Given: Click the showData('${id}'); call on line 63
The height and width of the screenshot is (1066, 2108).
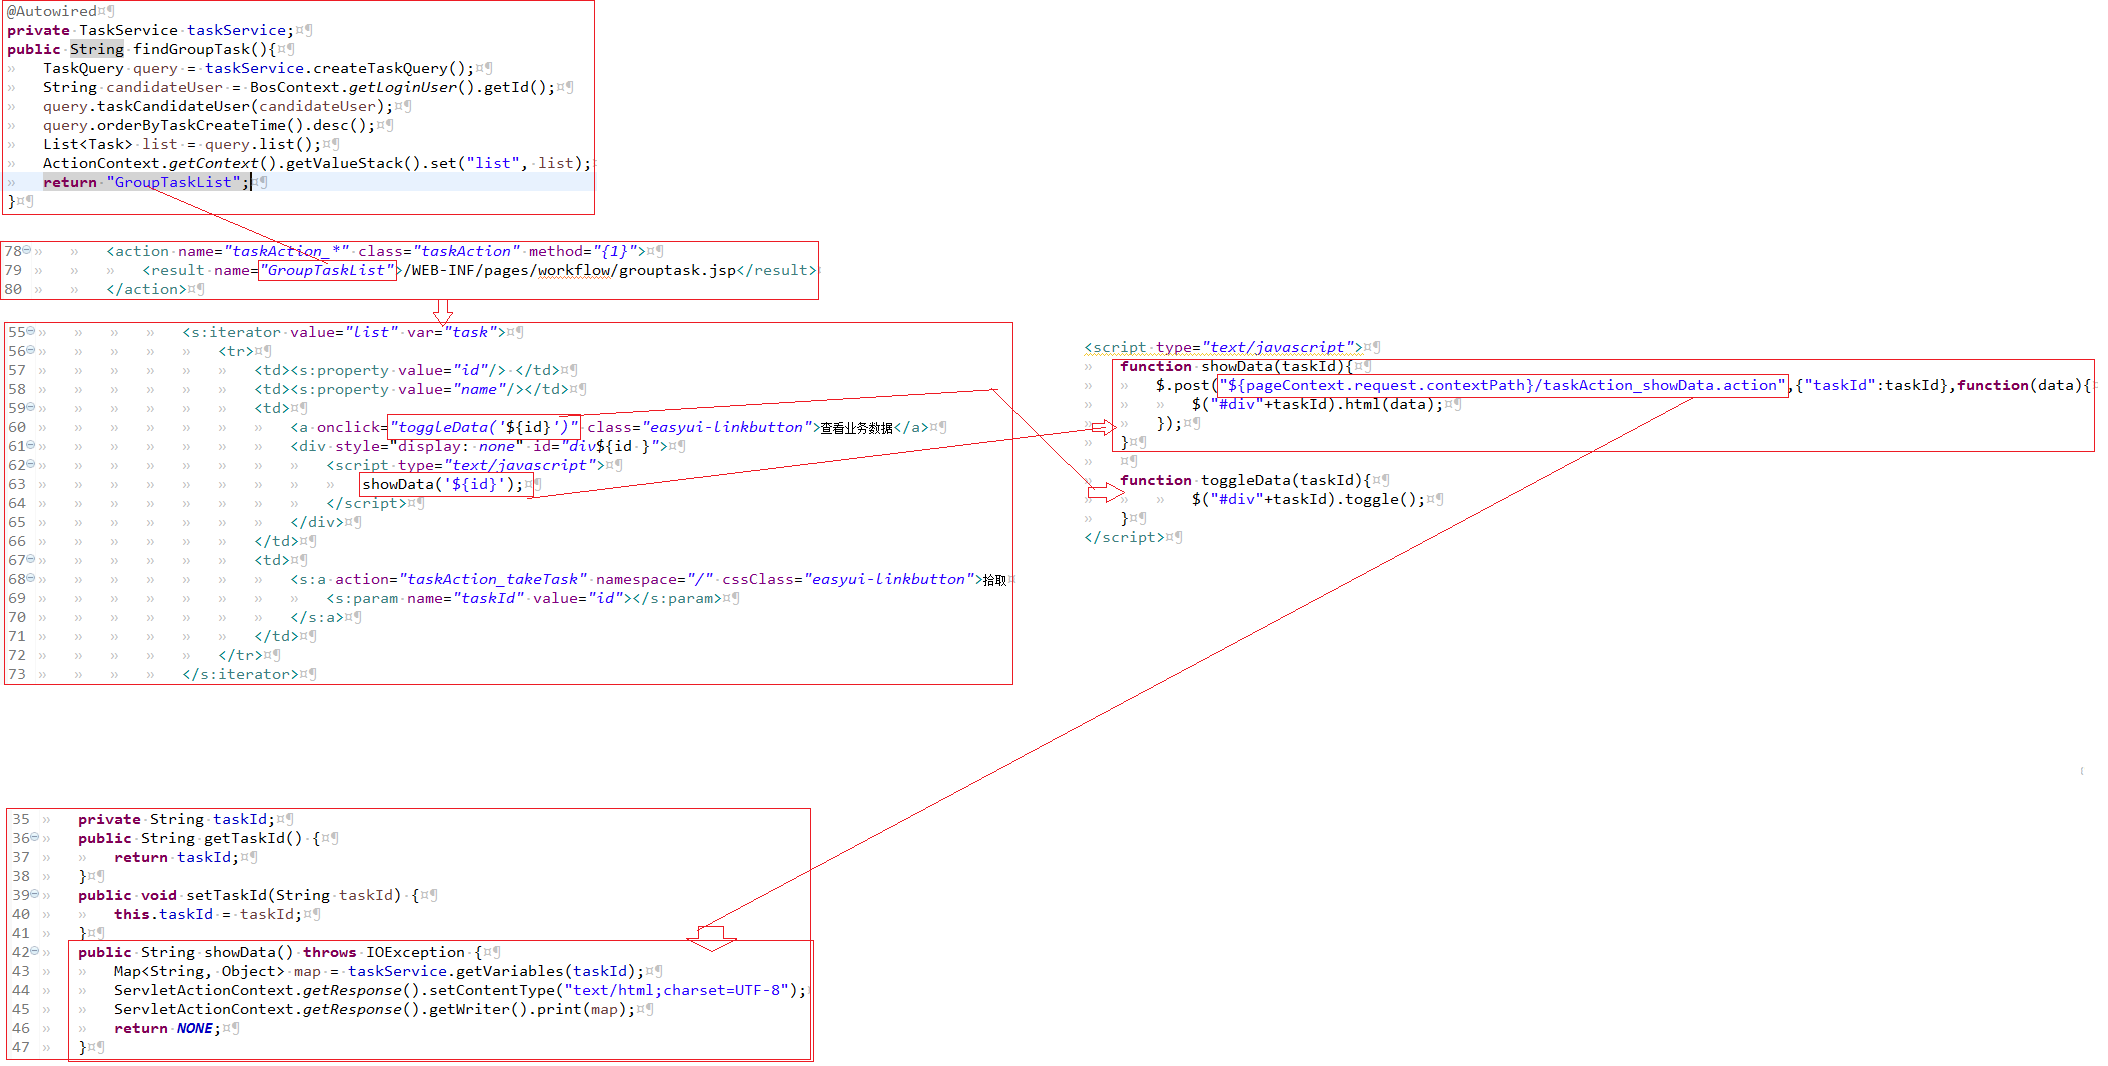Looking at the screenshot, I should tap(442, 484).
